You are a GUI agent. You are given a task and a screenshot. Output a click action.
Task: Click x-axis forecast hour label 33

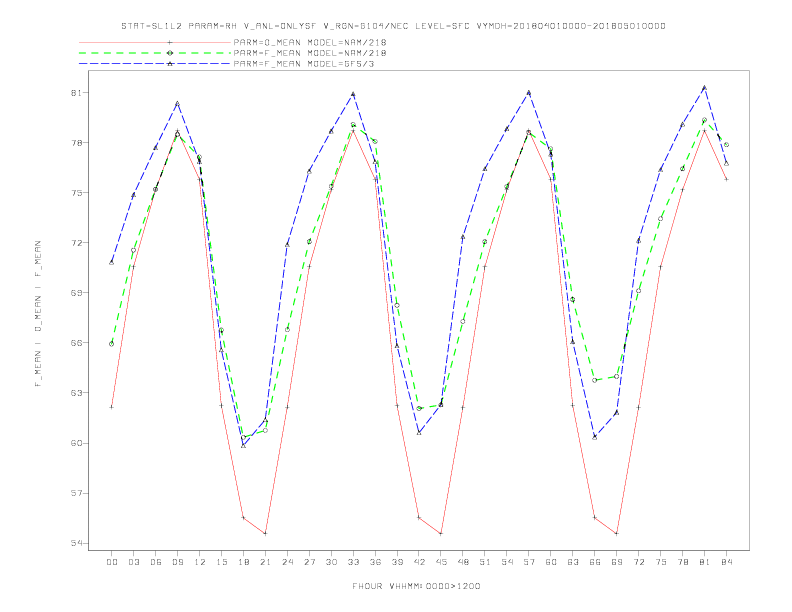[353, 562]
